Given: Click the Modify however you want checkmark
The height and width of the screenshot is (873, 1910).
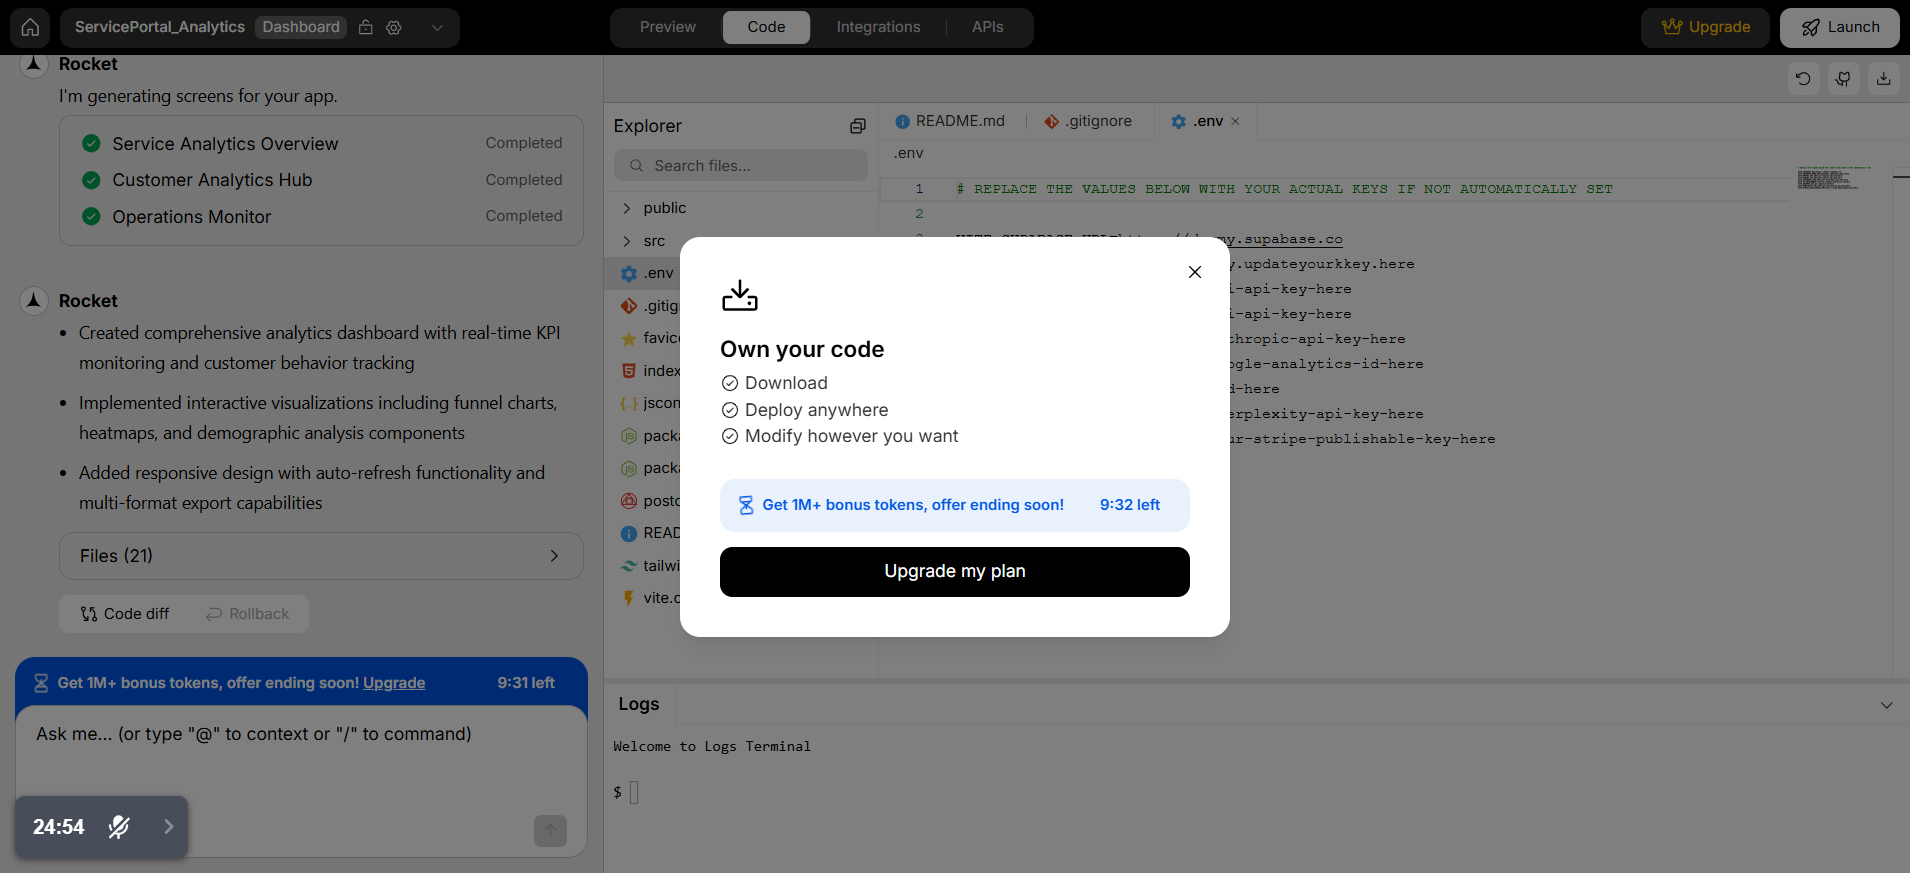Looking at the screenshot, I should pyautogui.click(x=730, y=436).
